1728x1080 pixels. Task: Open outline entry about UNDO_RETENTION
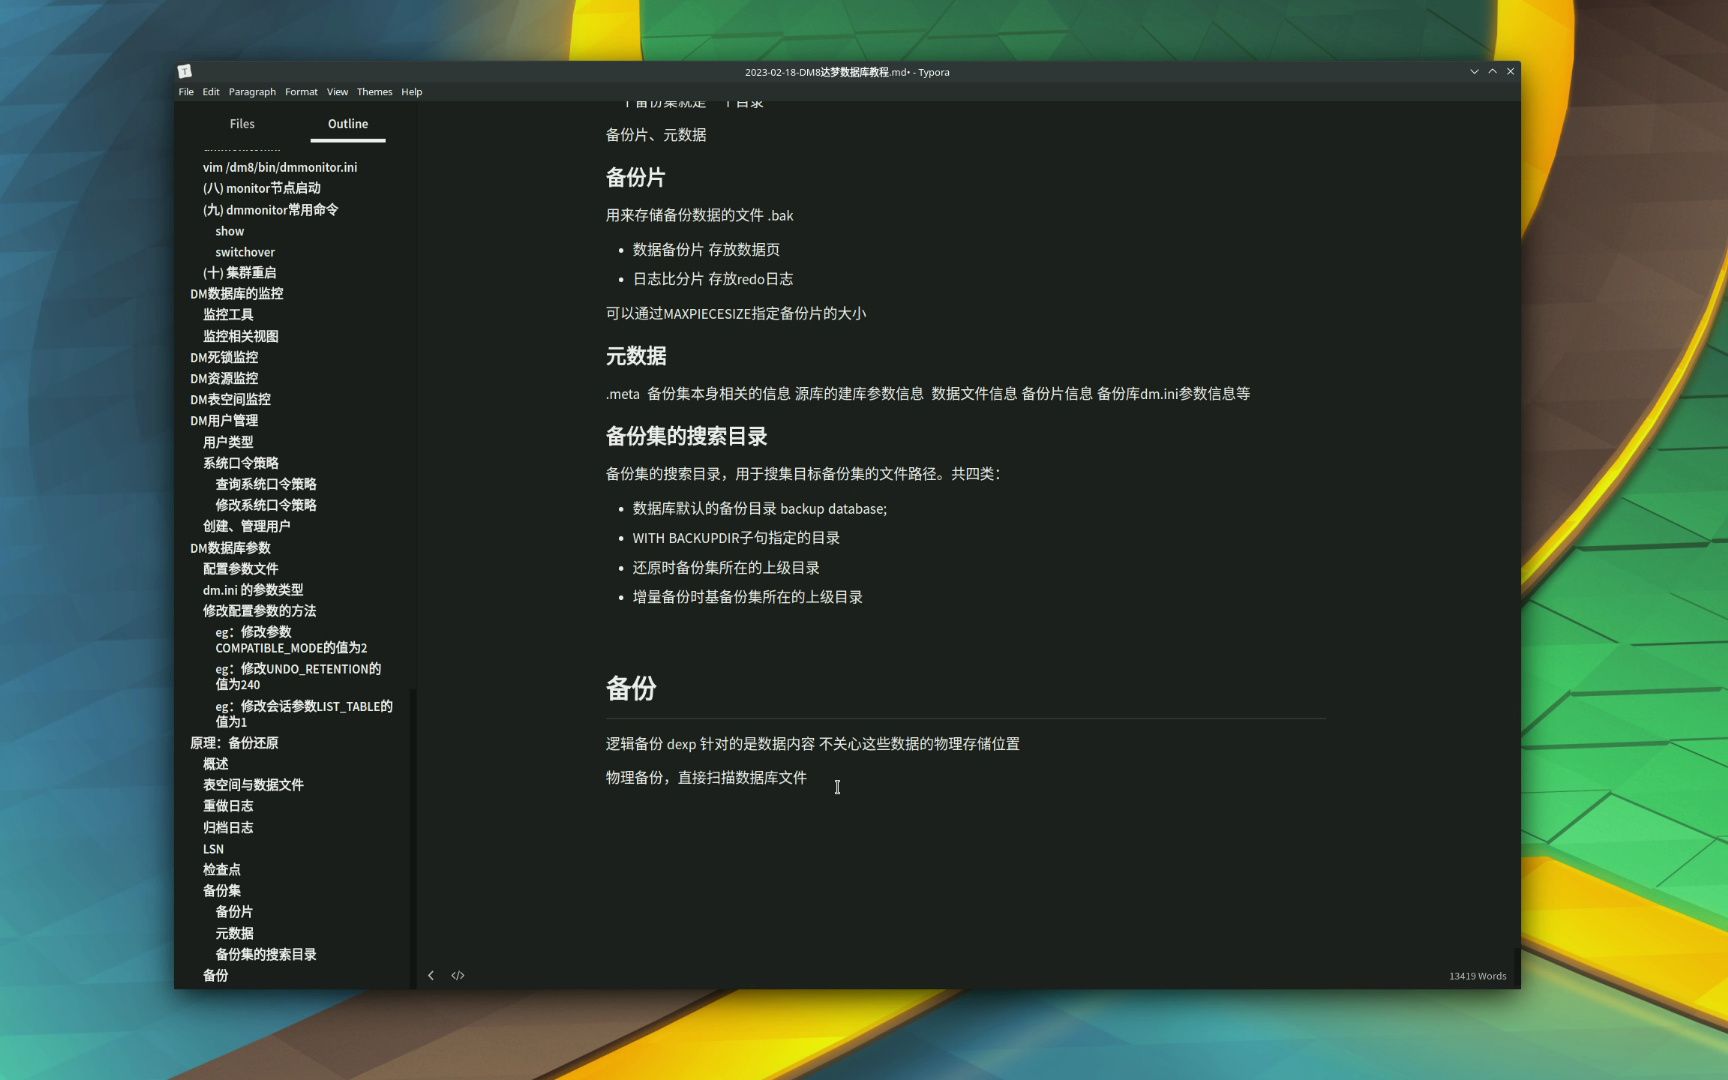click(x=298, y=677)
